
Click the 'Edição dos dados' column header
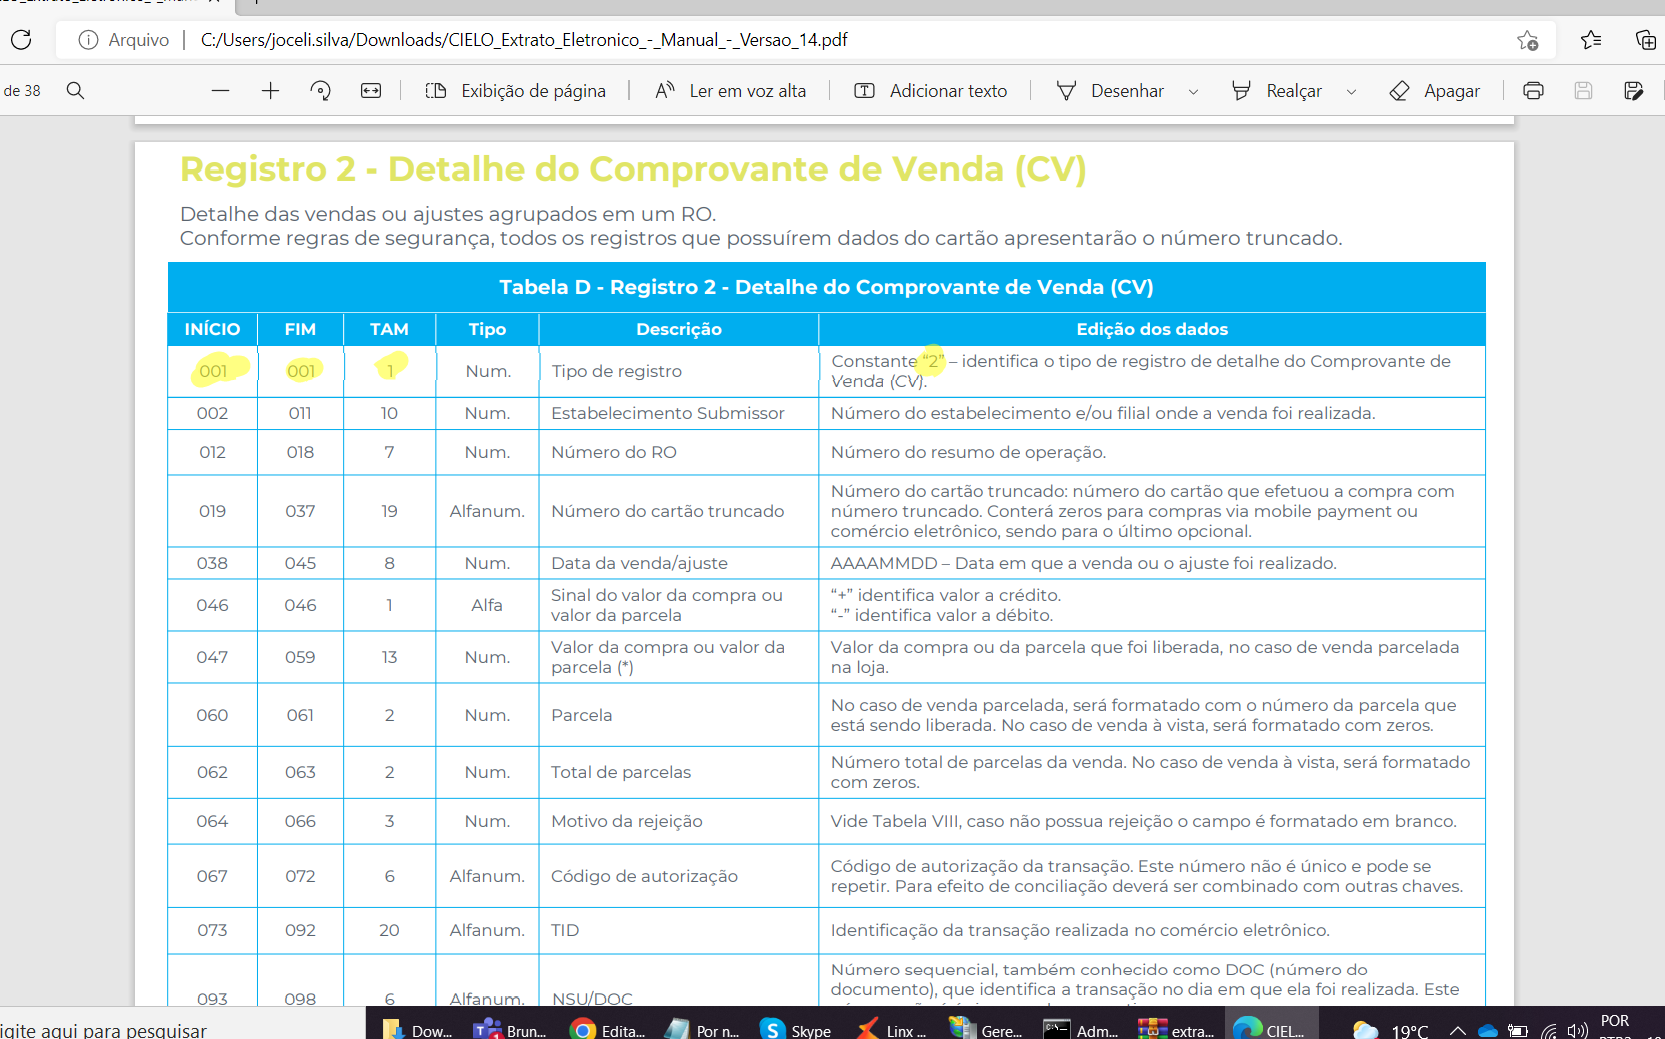(1152, 329)
